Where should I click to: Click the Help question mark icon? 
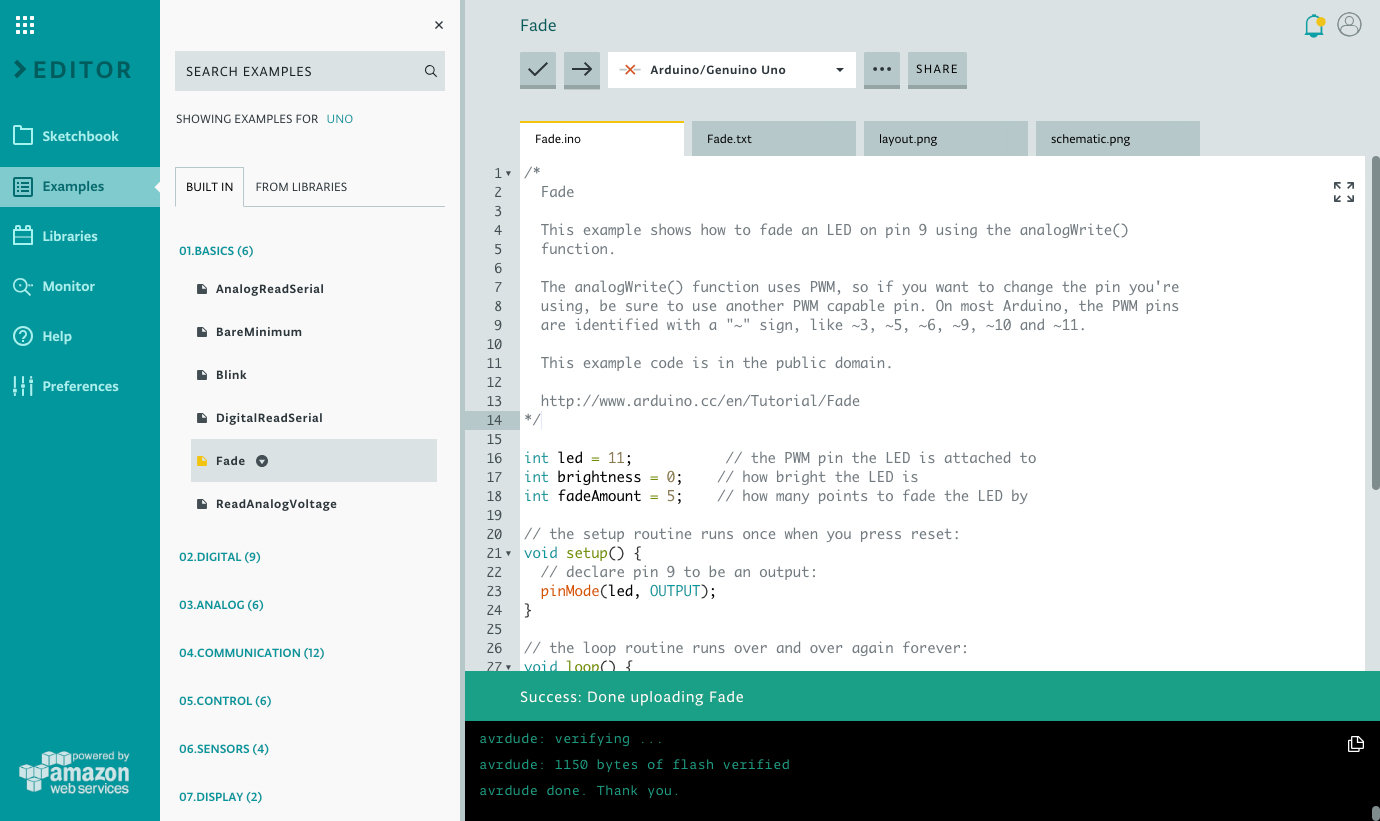[23, 336]
